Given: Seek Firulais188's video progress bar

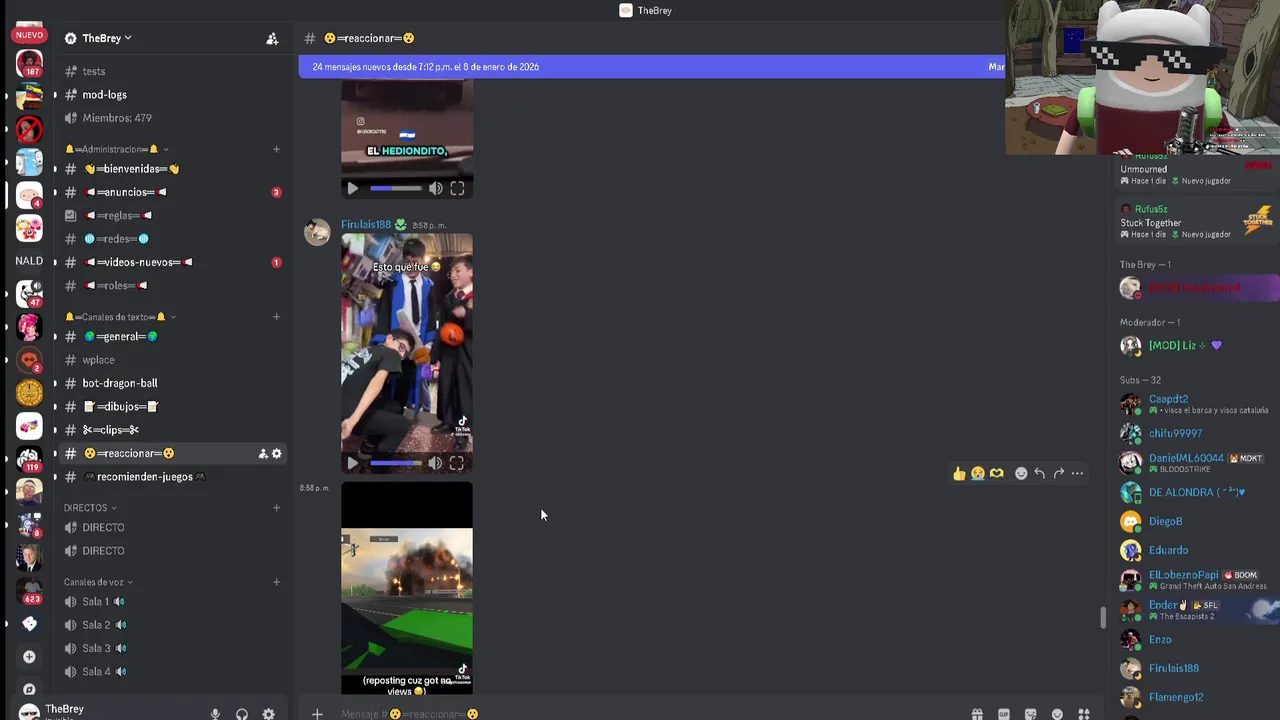Looking at the screenshot, I should click(x=396, y=463).
